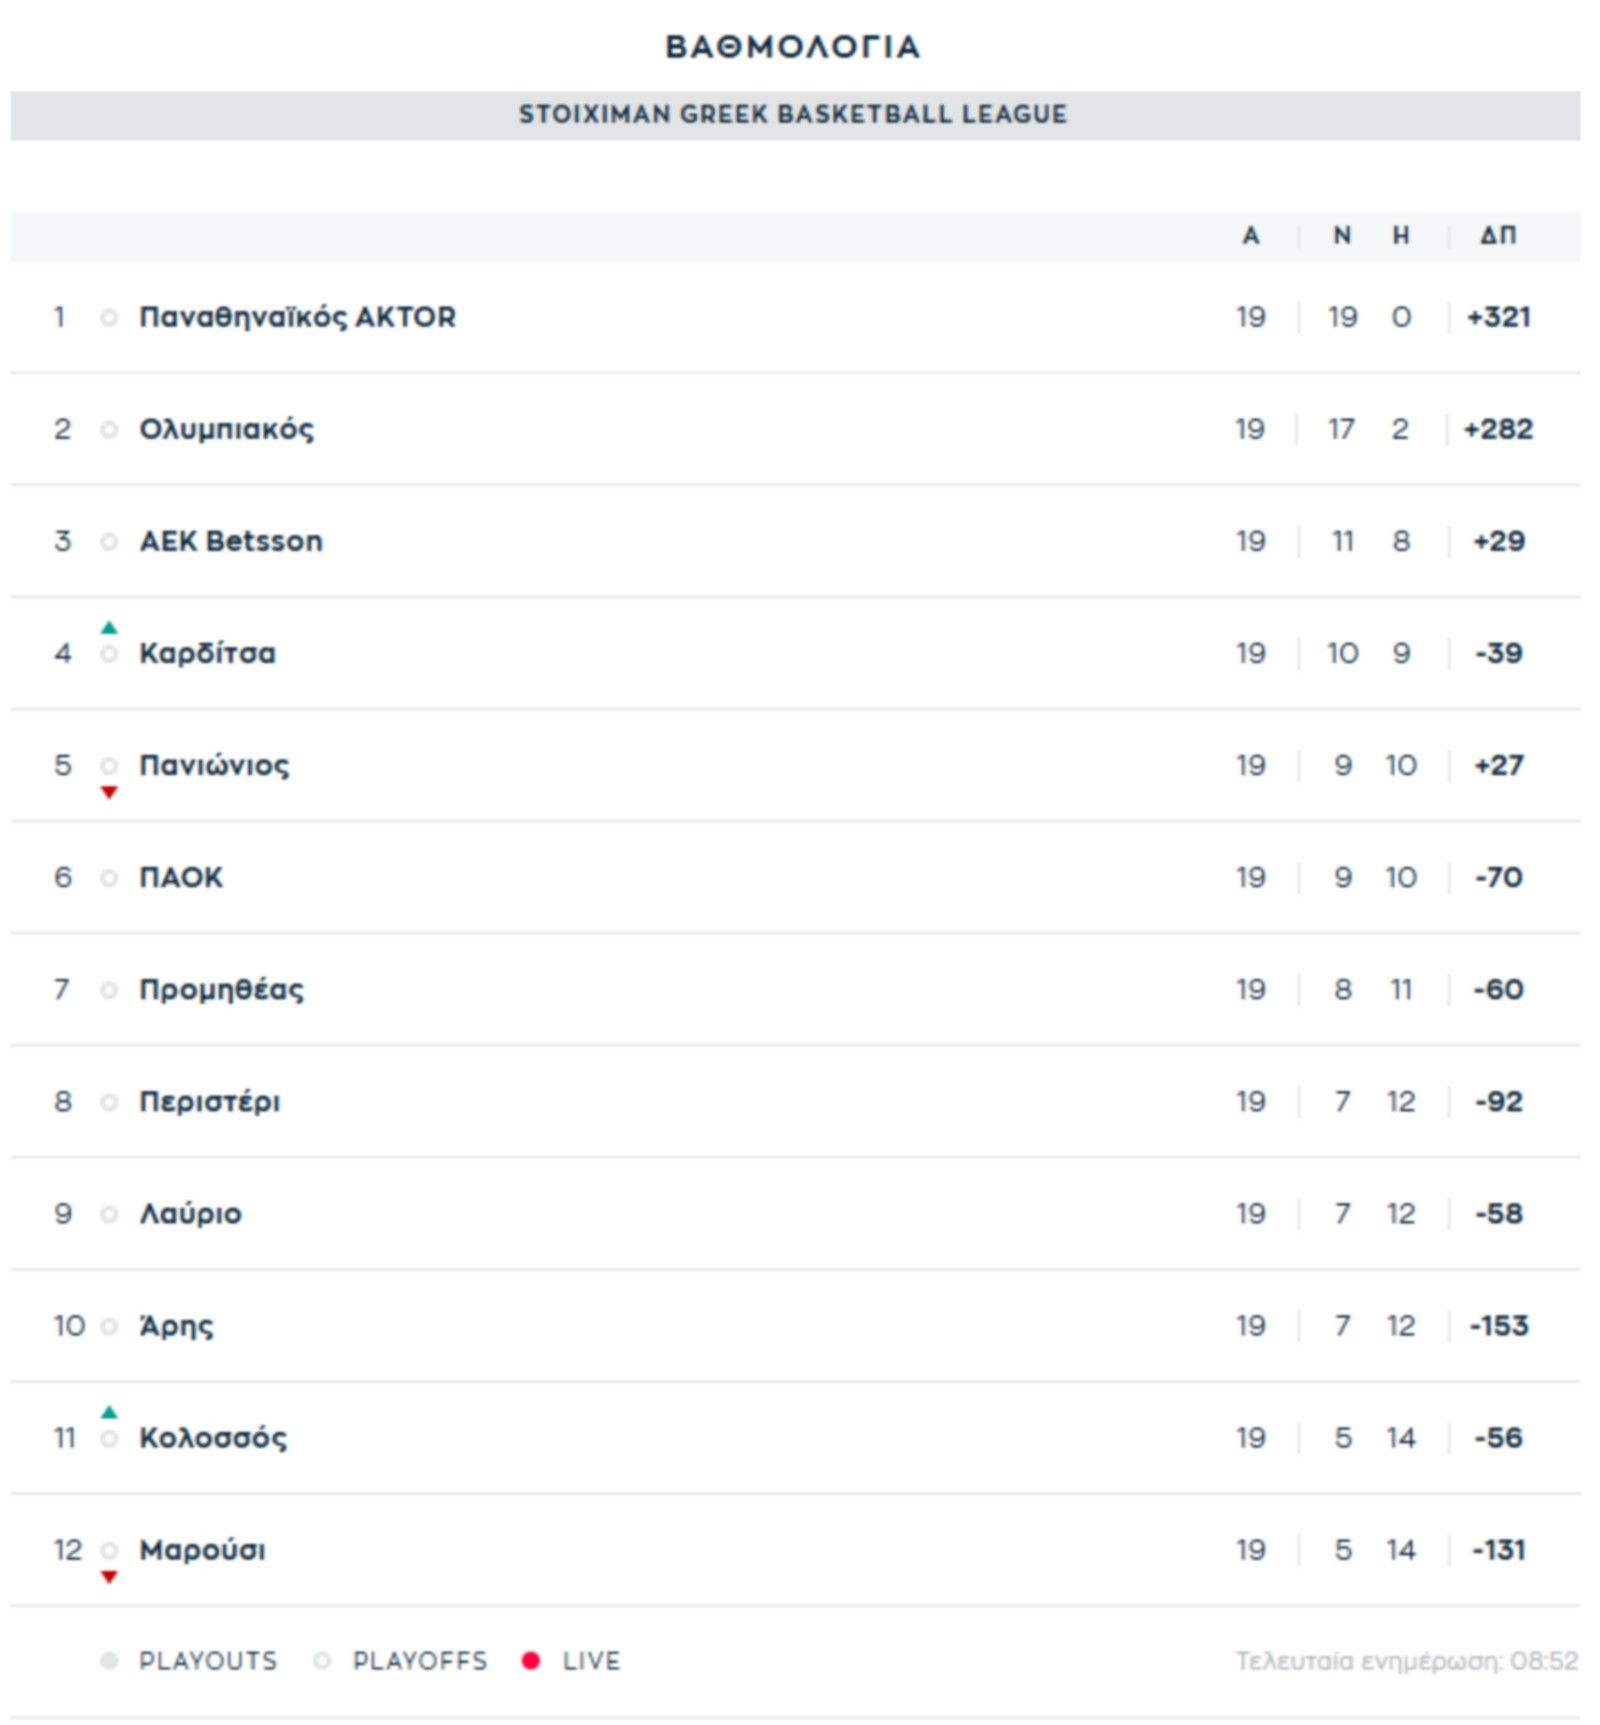The height and width of the screenshot is (1725, 1600).
Task: Click the red down arrow beside Μαρούσι
Action: click(x=109, y=1578)
